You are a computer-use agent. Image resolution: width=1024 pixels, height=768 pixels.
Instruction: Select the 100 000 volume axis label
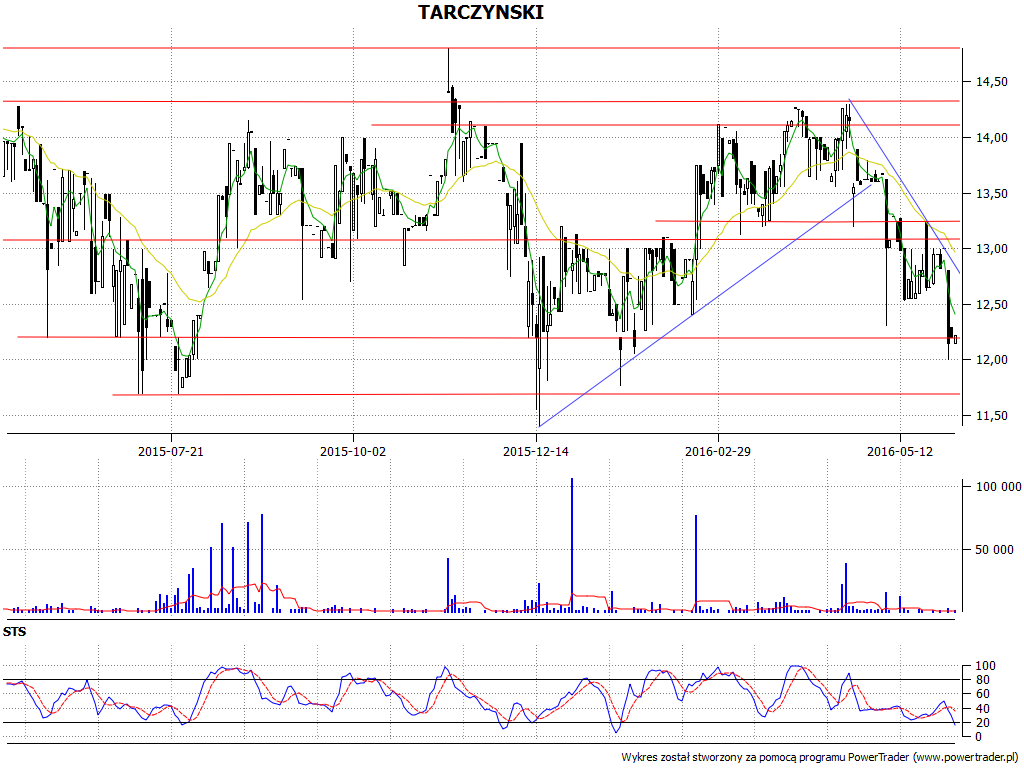[999, 487]
